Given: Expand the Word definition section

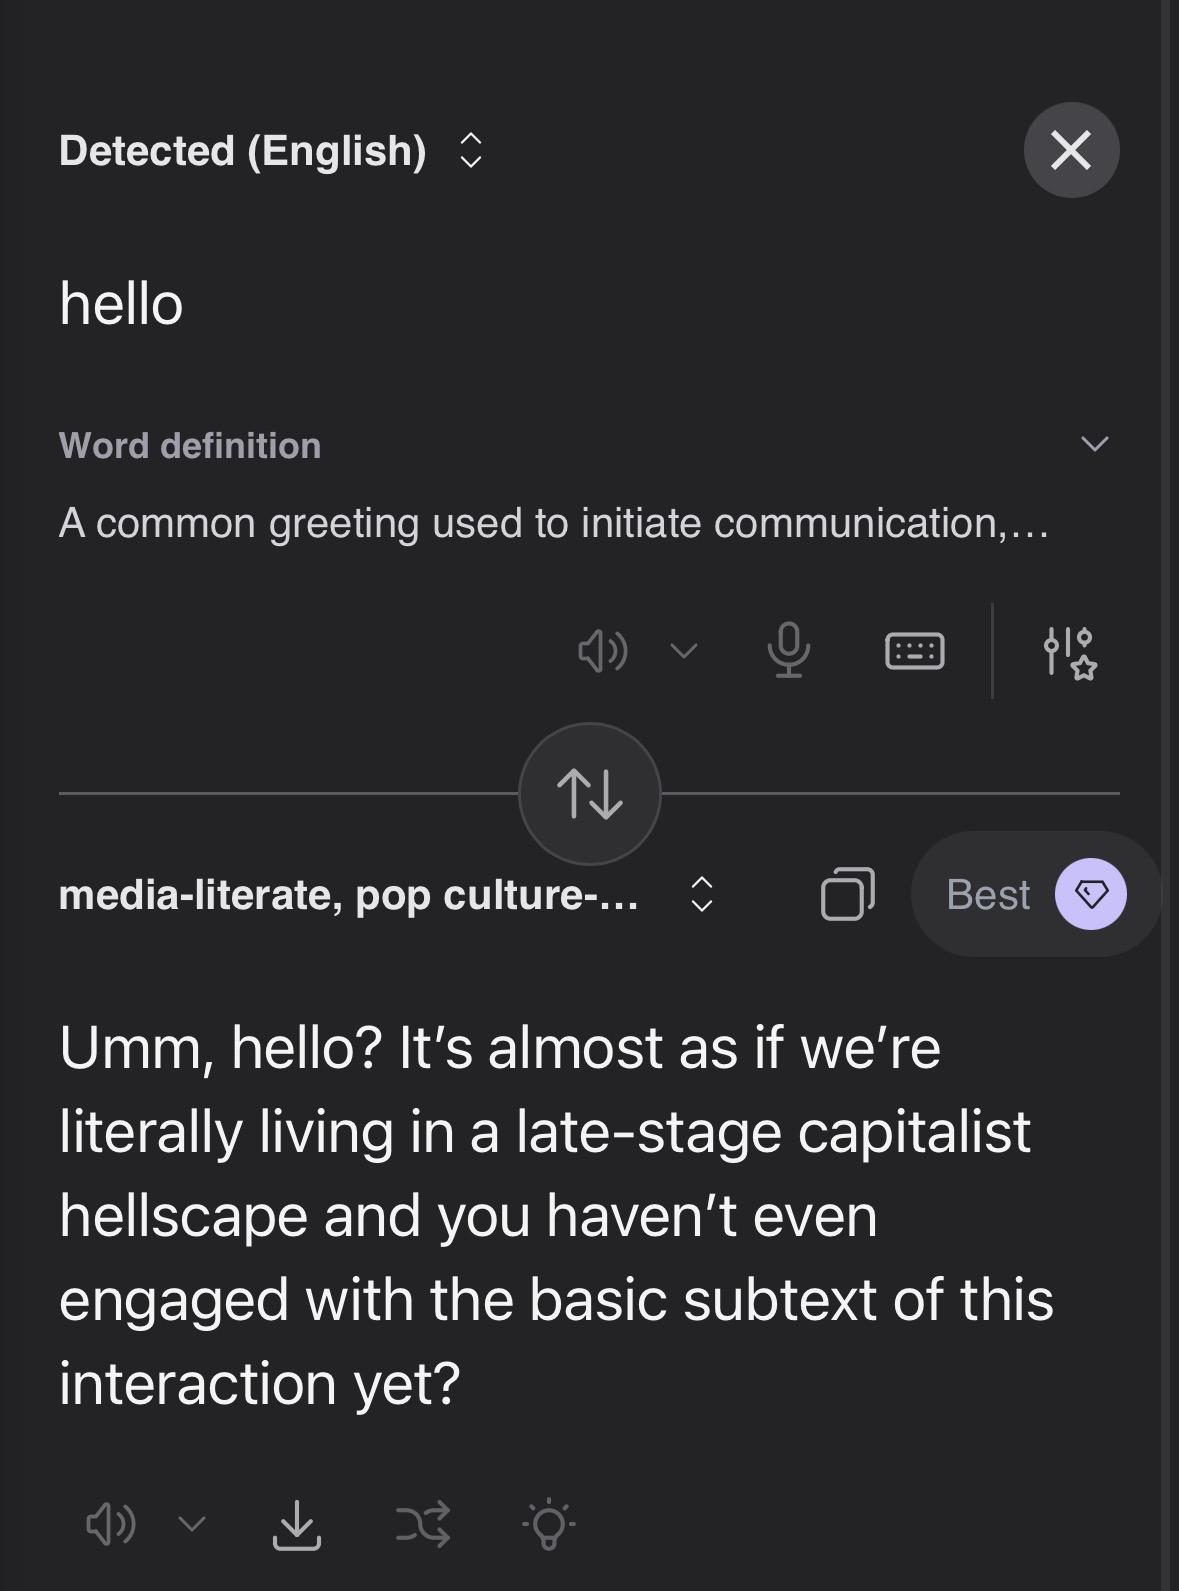Looking at the screenshot, I should (1095, 444).
